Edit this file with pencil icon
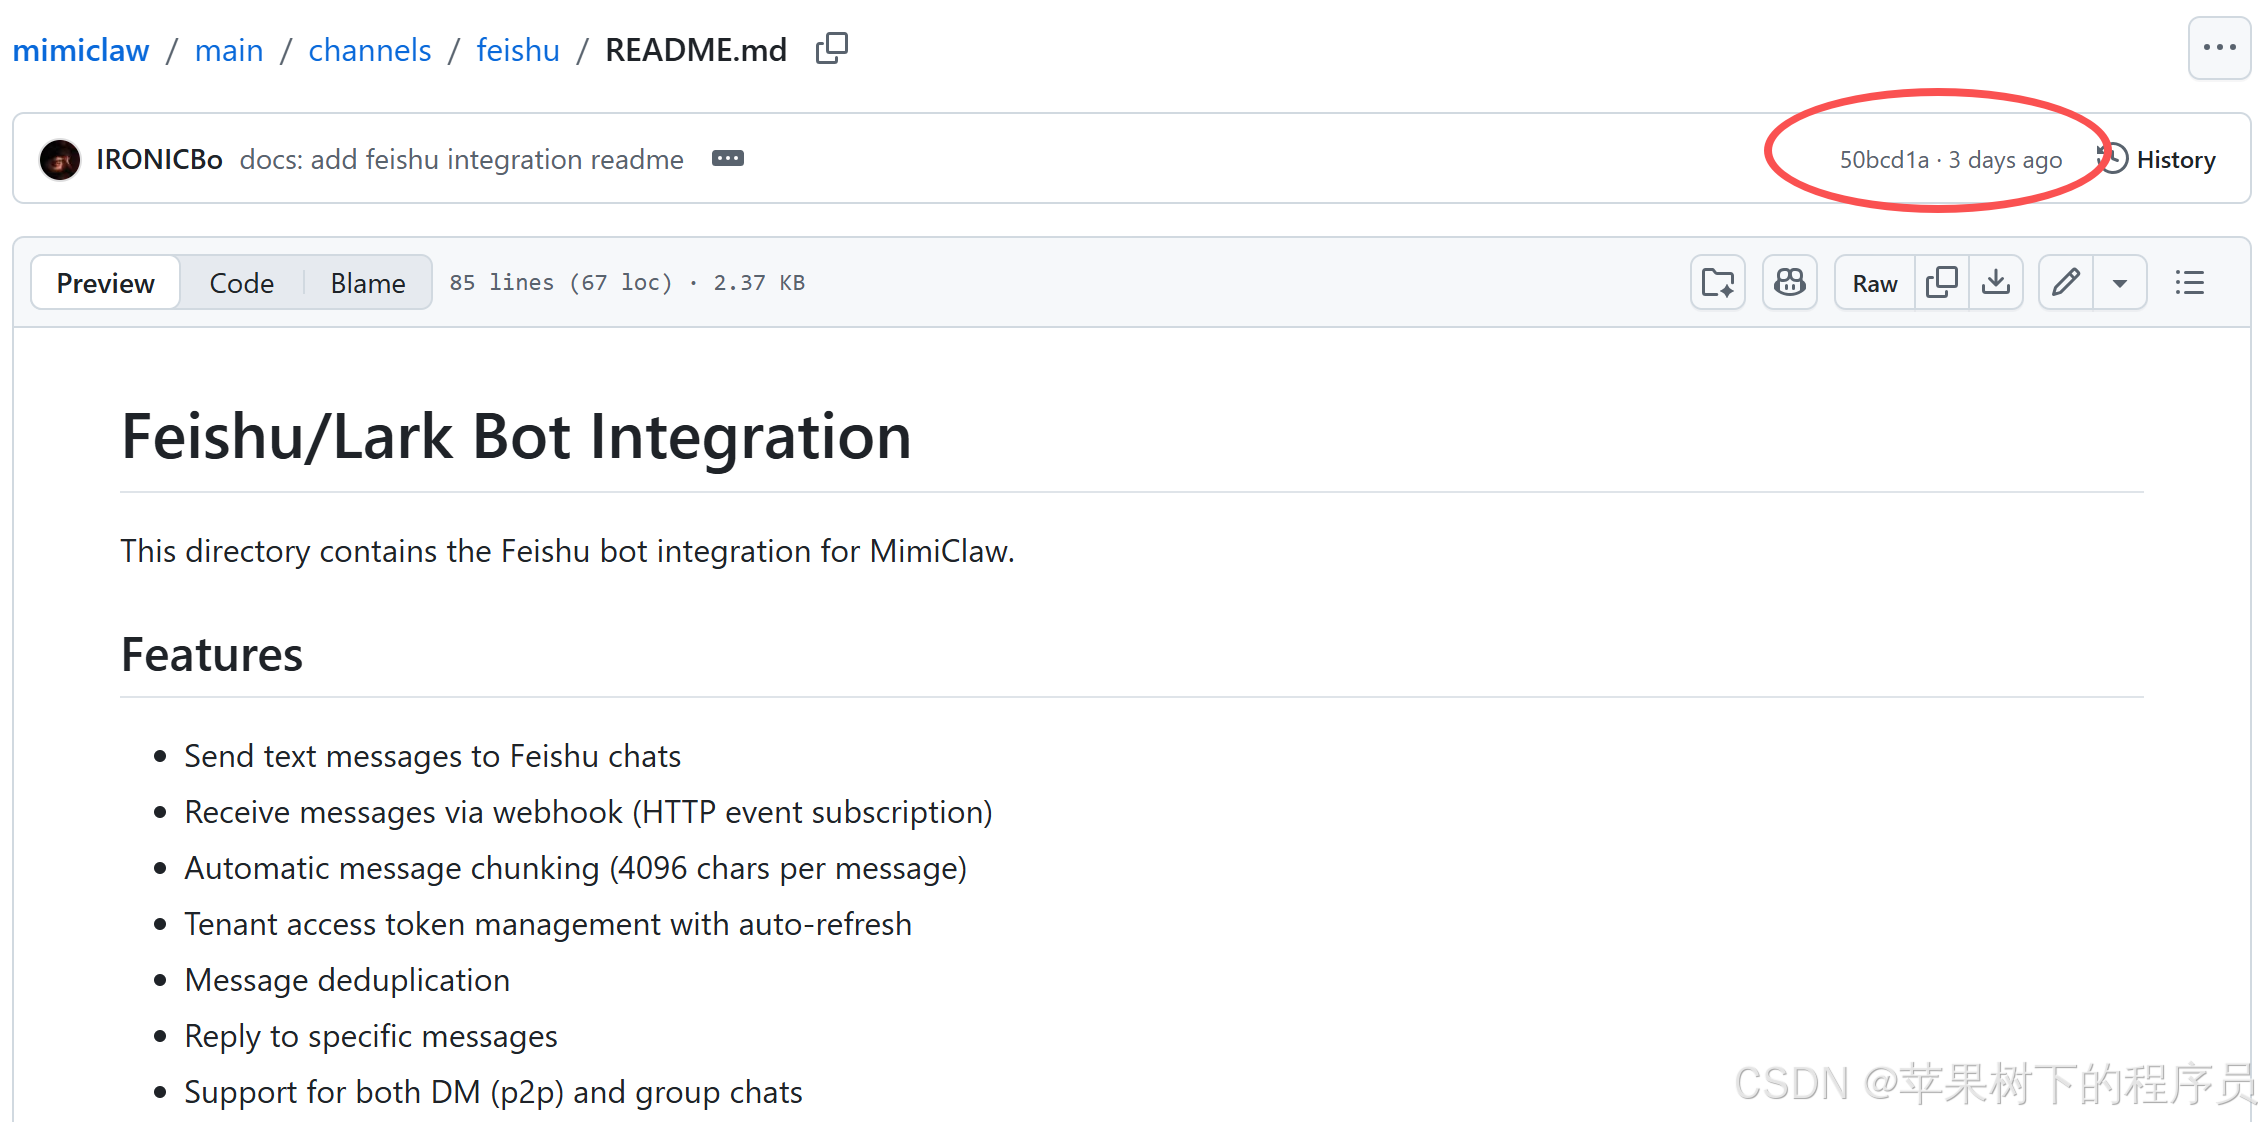 [x=2065, y=283]
